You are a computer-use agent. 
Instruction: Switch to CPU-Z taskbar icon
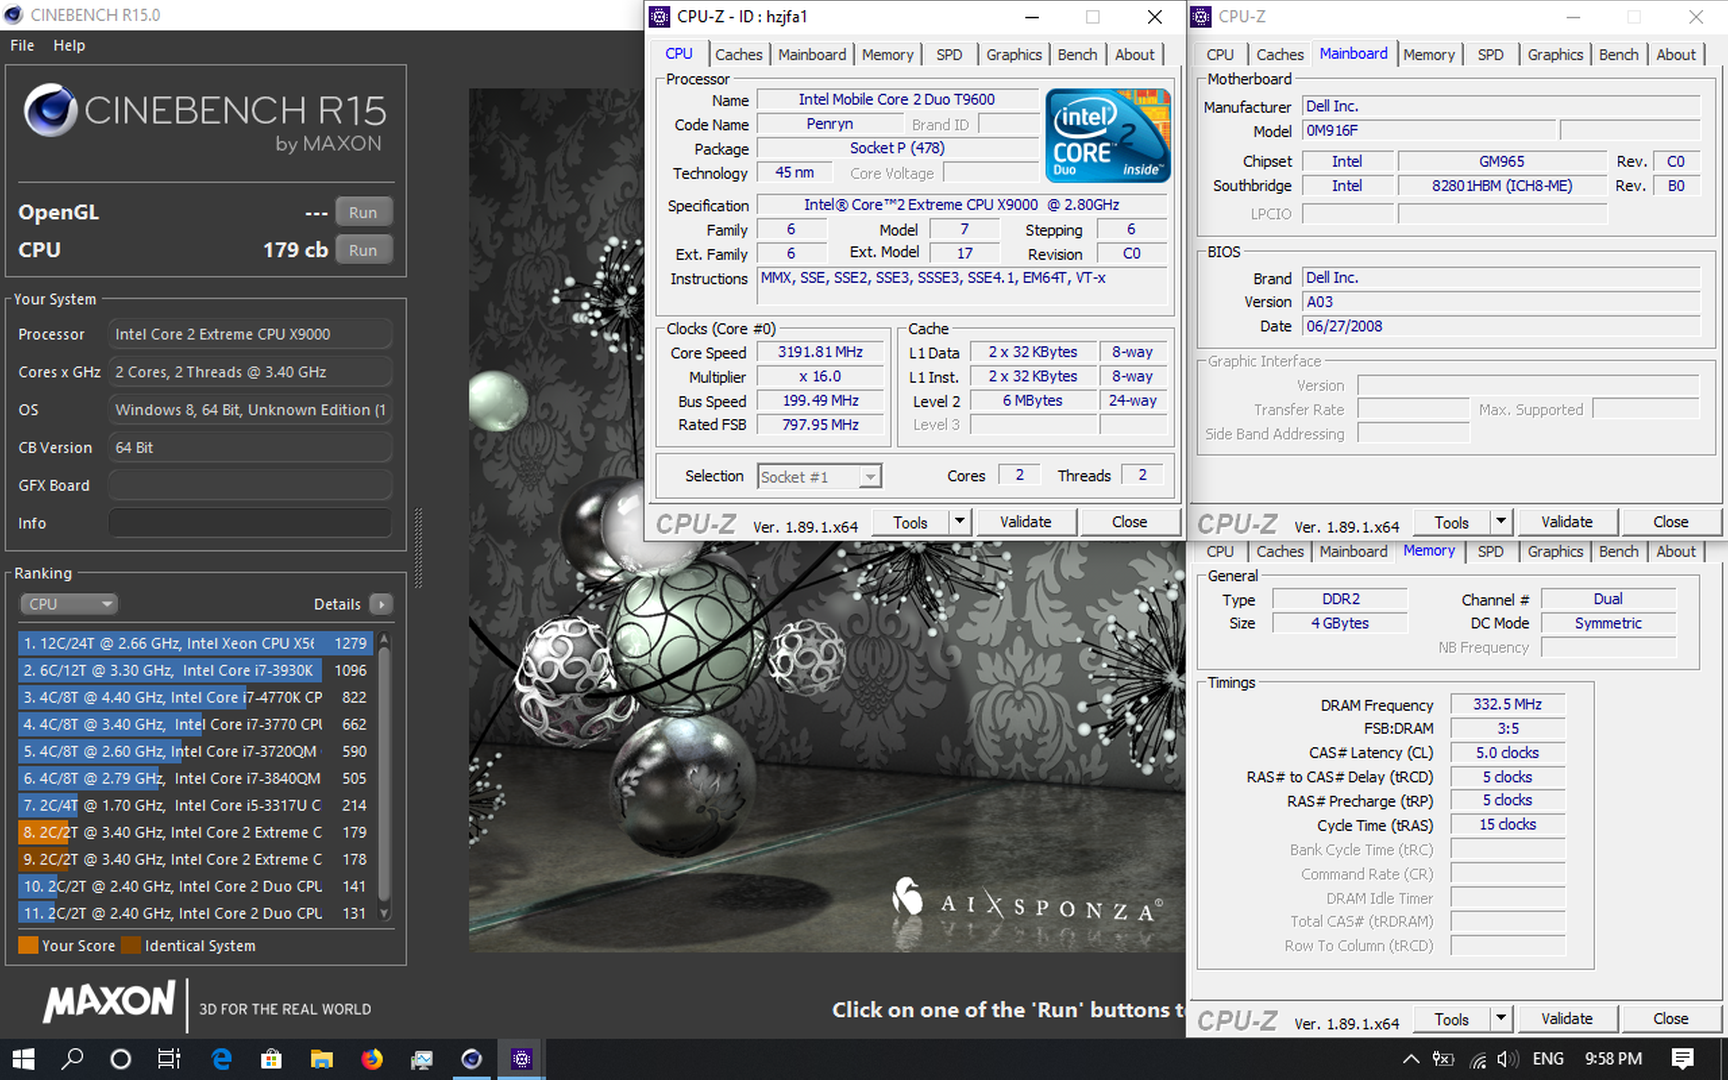[x=521, y=1059]
